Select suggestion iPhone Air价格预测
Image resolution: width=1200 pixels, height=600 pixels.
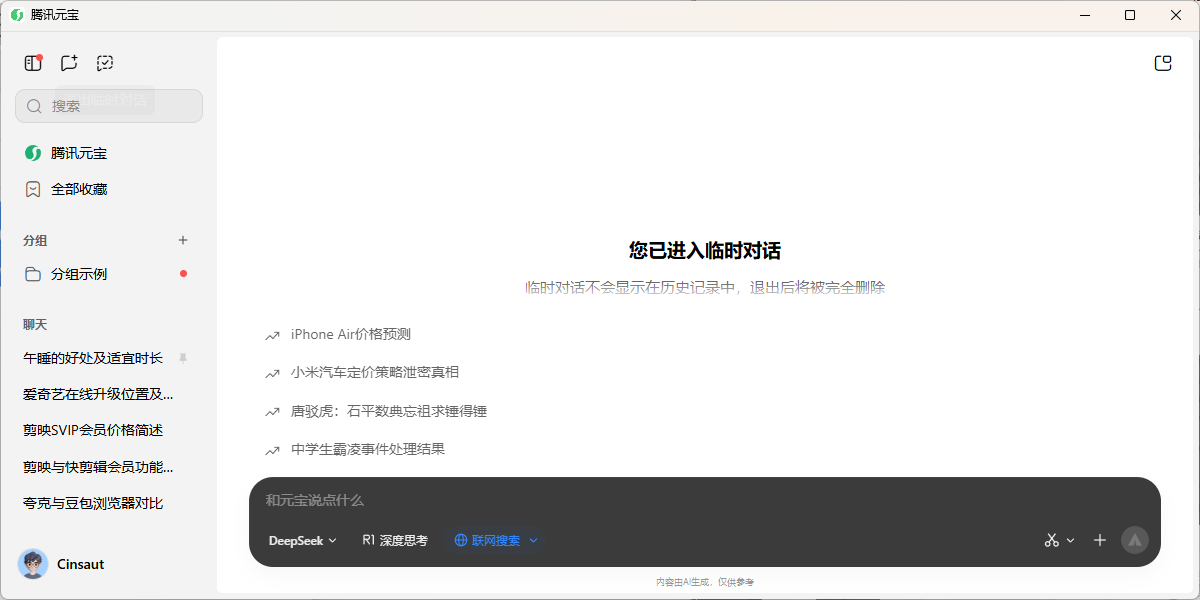tap(350, 334)
